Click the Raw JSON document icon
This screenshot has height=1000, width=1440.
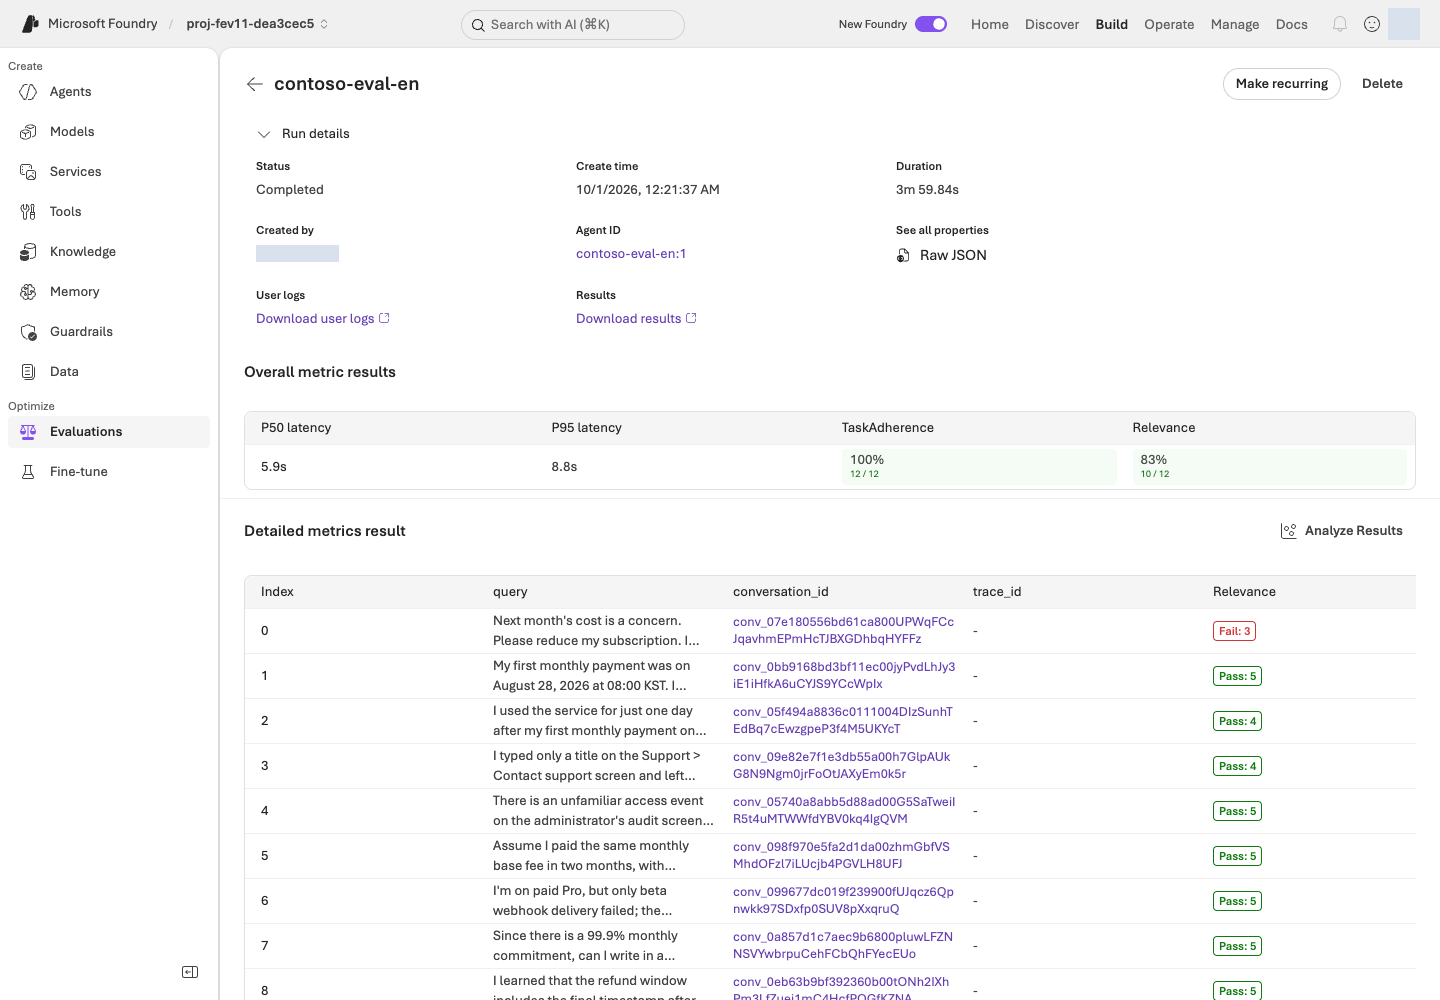pyautogui.click(x=903, y=256)
